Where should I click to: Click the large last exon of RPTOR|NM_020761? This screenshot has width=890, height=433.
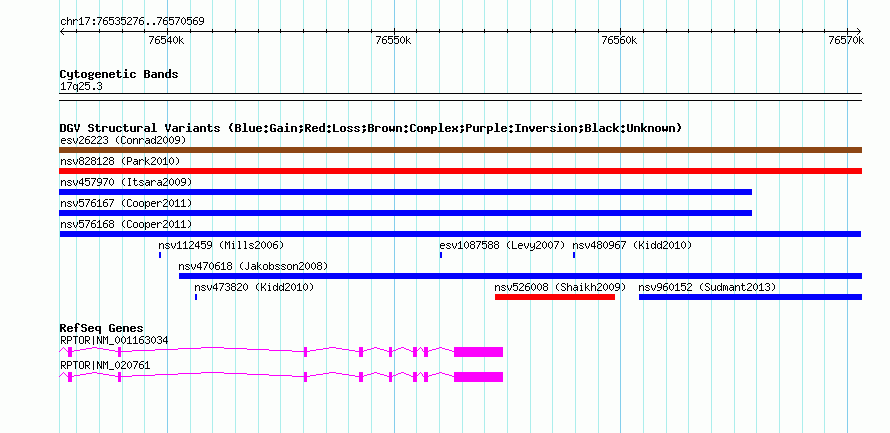pos(478,377)
